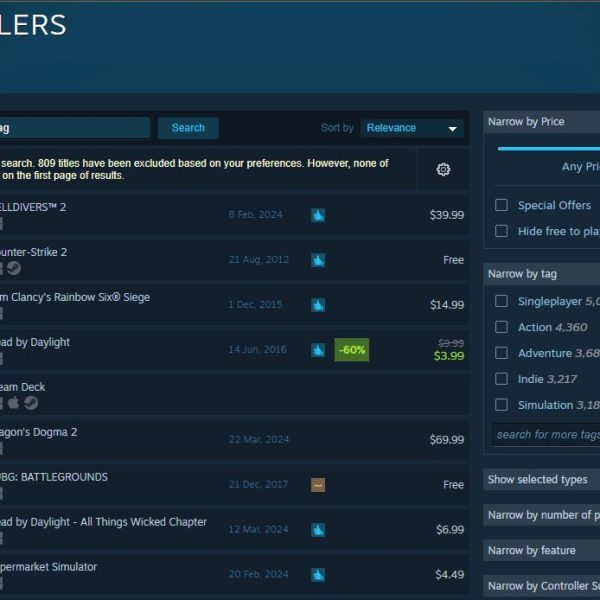Check the Simulation tag filter
Image resolution: width=600 pixels, height=600 pixels.
point(501,404)
